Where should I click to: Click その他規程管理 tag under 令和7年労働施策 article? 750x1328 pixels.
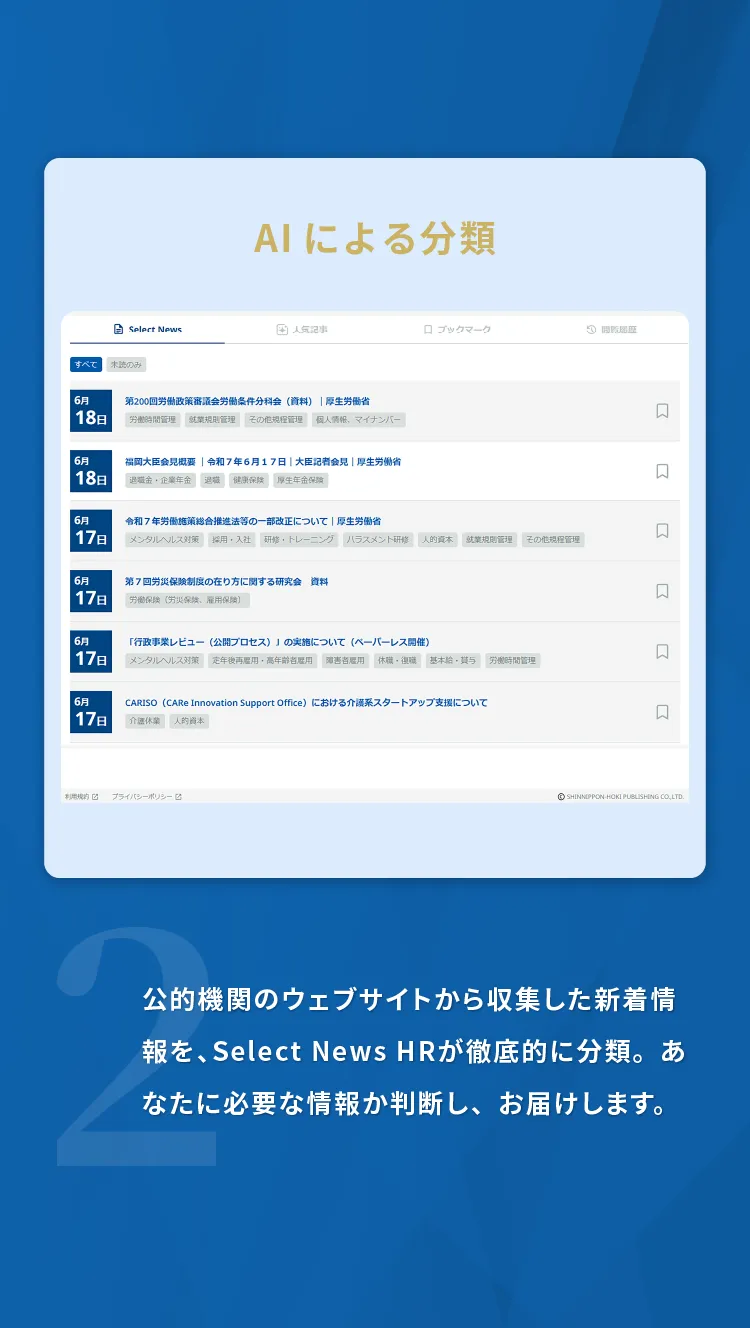(552, 539)
